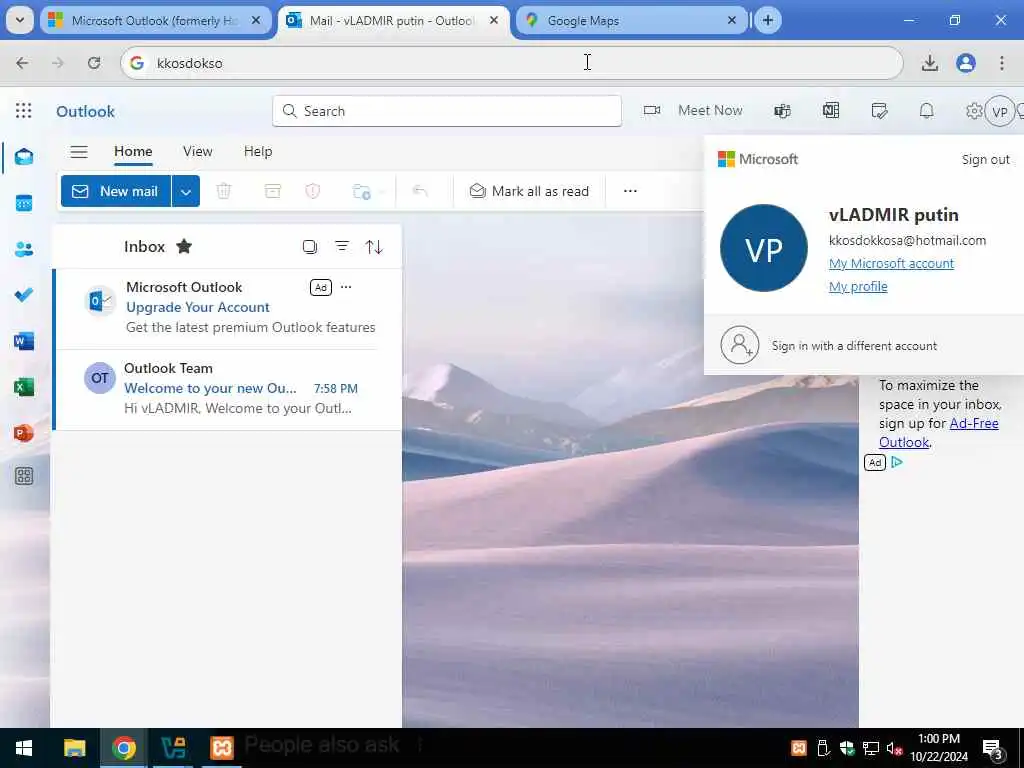Click the Reply arrow icon
1024x768 pixels.
(420, 191)
